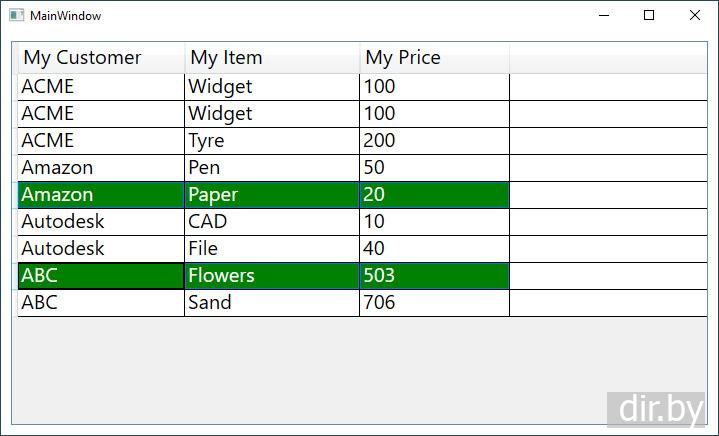Select the Sand item cell
Image resolution: width=719 pixels, height=436 pixels.
point(272,303)
